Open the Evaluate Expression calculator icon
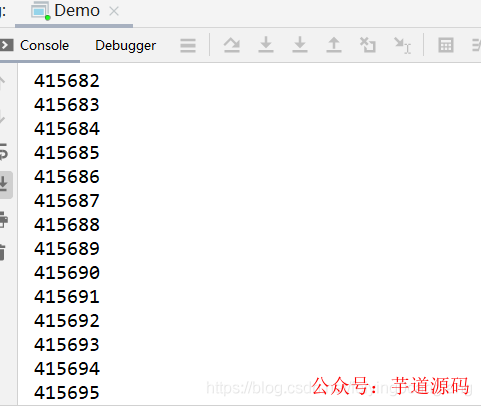Image resolution: width=481 pixels, height=406 pixels. point(446,45)
